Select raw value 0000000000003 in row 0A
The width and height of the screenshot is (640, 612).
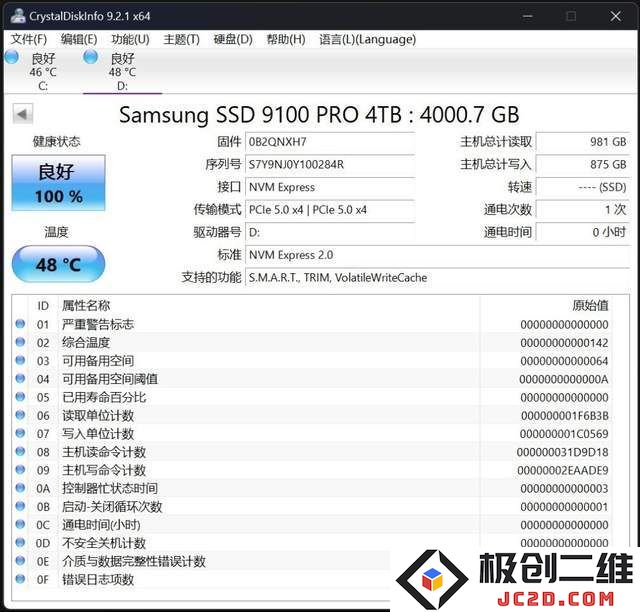[x=564, y=489]
